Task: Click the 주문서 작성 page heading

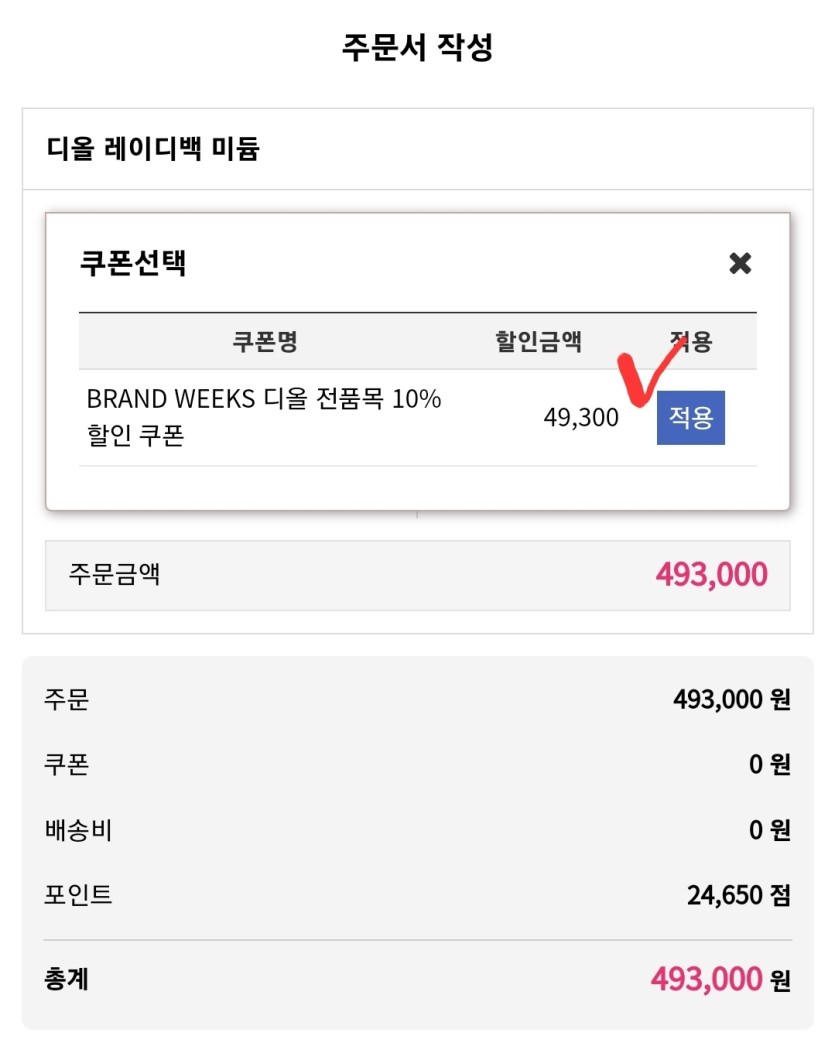Action: pos(417,47)
